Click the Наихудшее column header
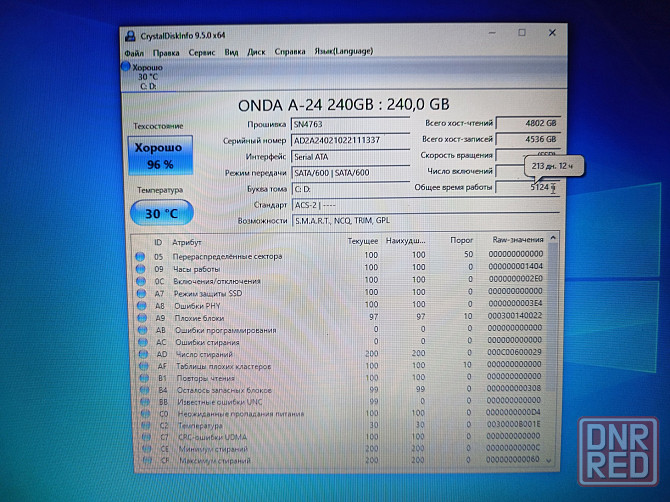Screen dimensions: 670x502 406,241
